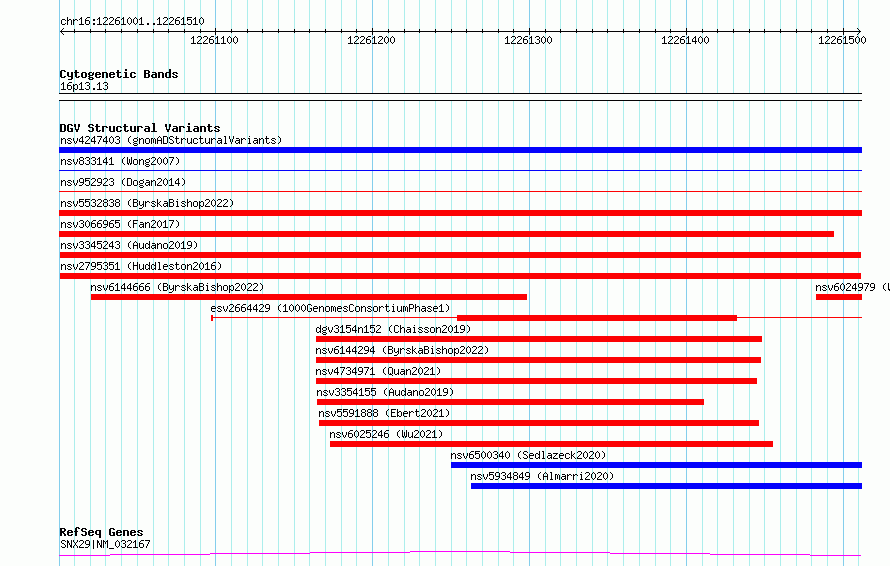Open nsv3066965 (Fan2017) label

120,224
